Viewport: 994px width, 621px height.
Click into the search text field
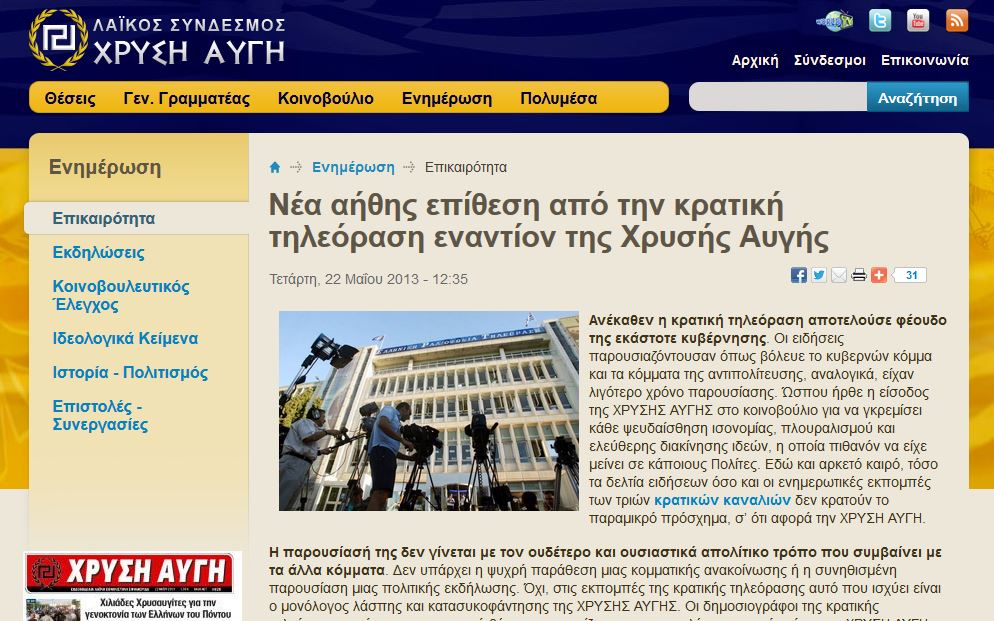pos(777,98)
